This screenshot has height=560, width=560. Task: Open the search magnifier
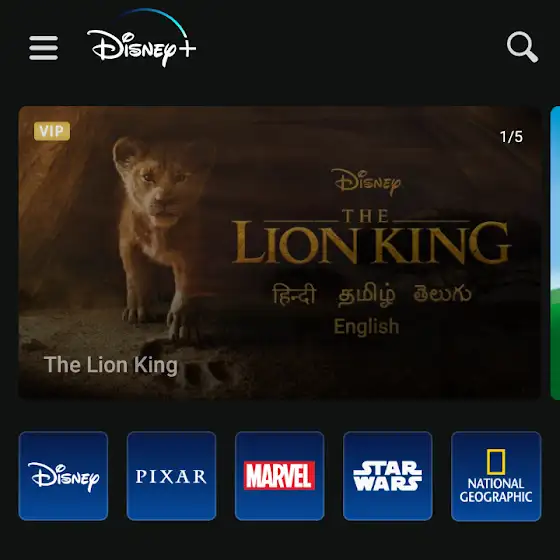coord(522,47)
